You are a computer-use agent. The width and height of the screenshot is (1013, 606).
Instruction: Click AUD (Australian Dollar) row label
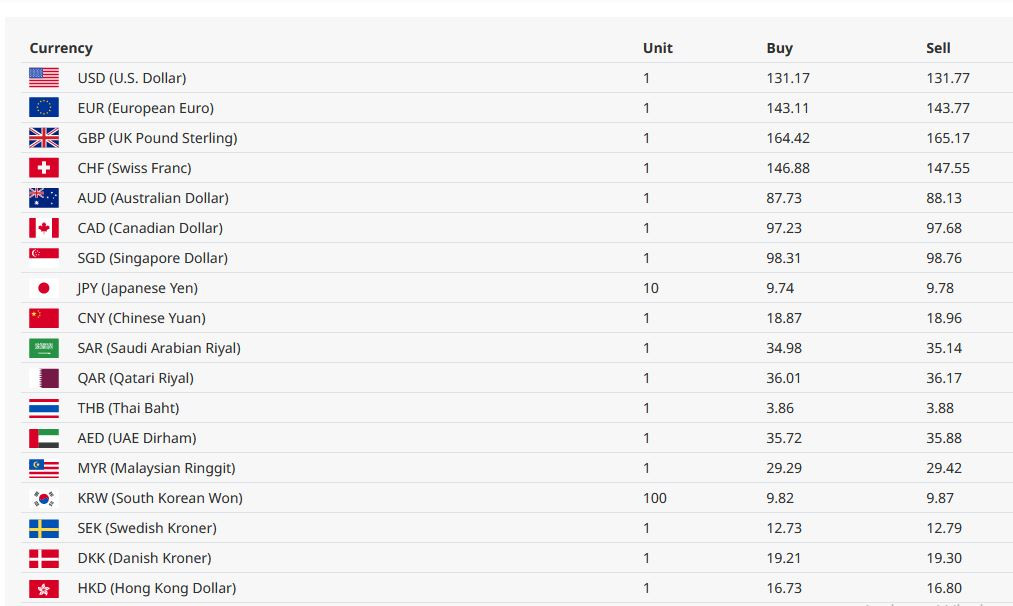click(x=153, y=198)
